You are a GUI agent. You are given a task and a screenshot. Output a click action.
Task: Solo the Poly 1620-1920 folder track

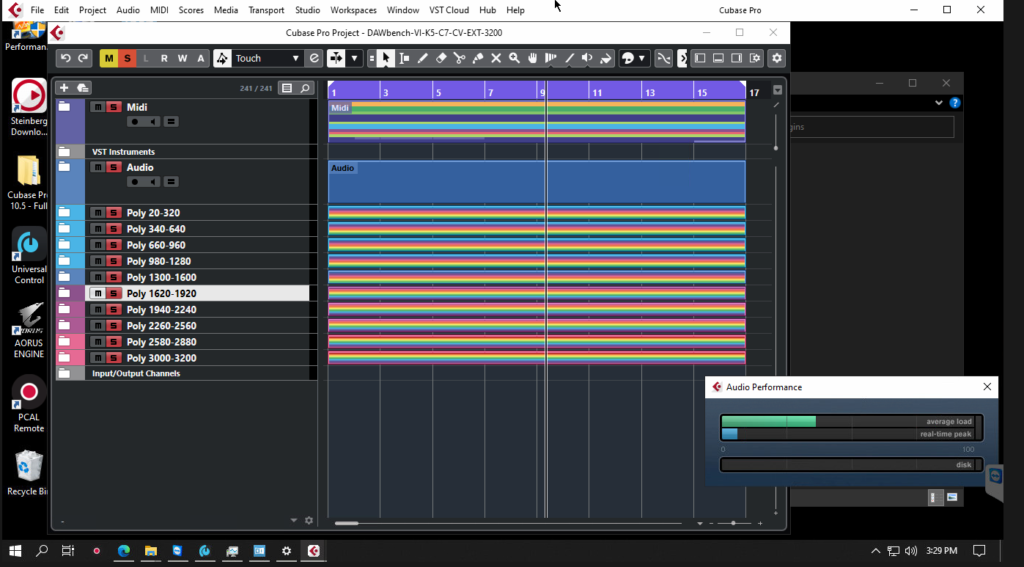point(114,293)
